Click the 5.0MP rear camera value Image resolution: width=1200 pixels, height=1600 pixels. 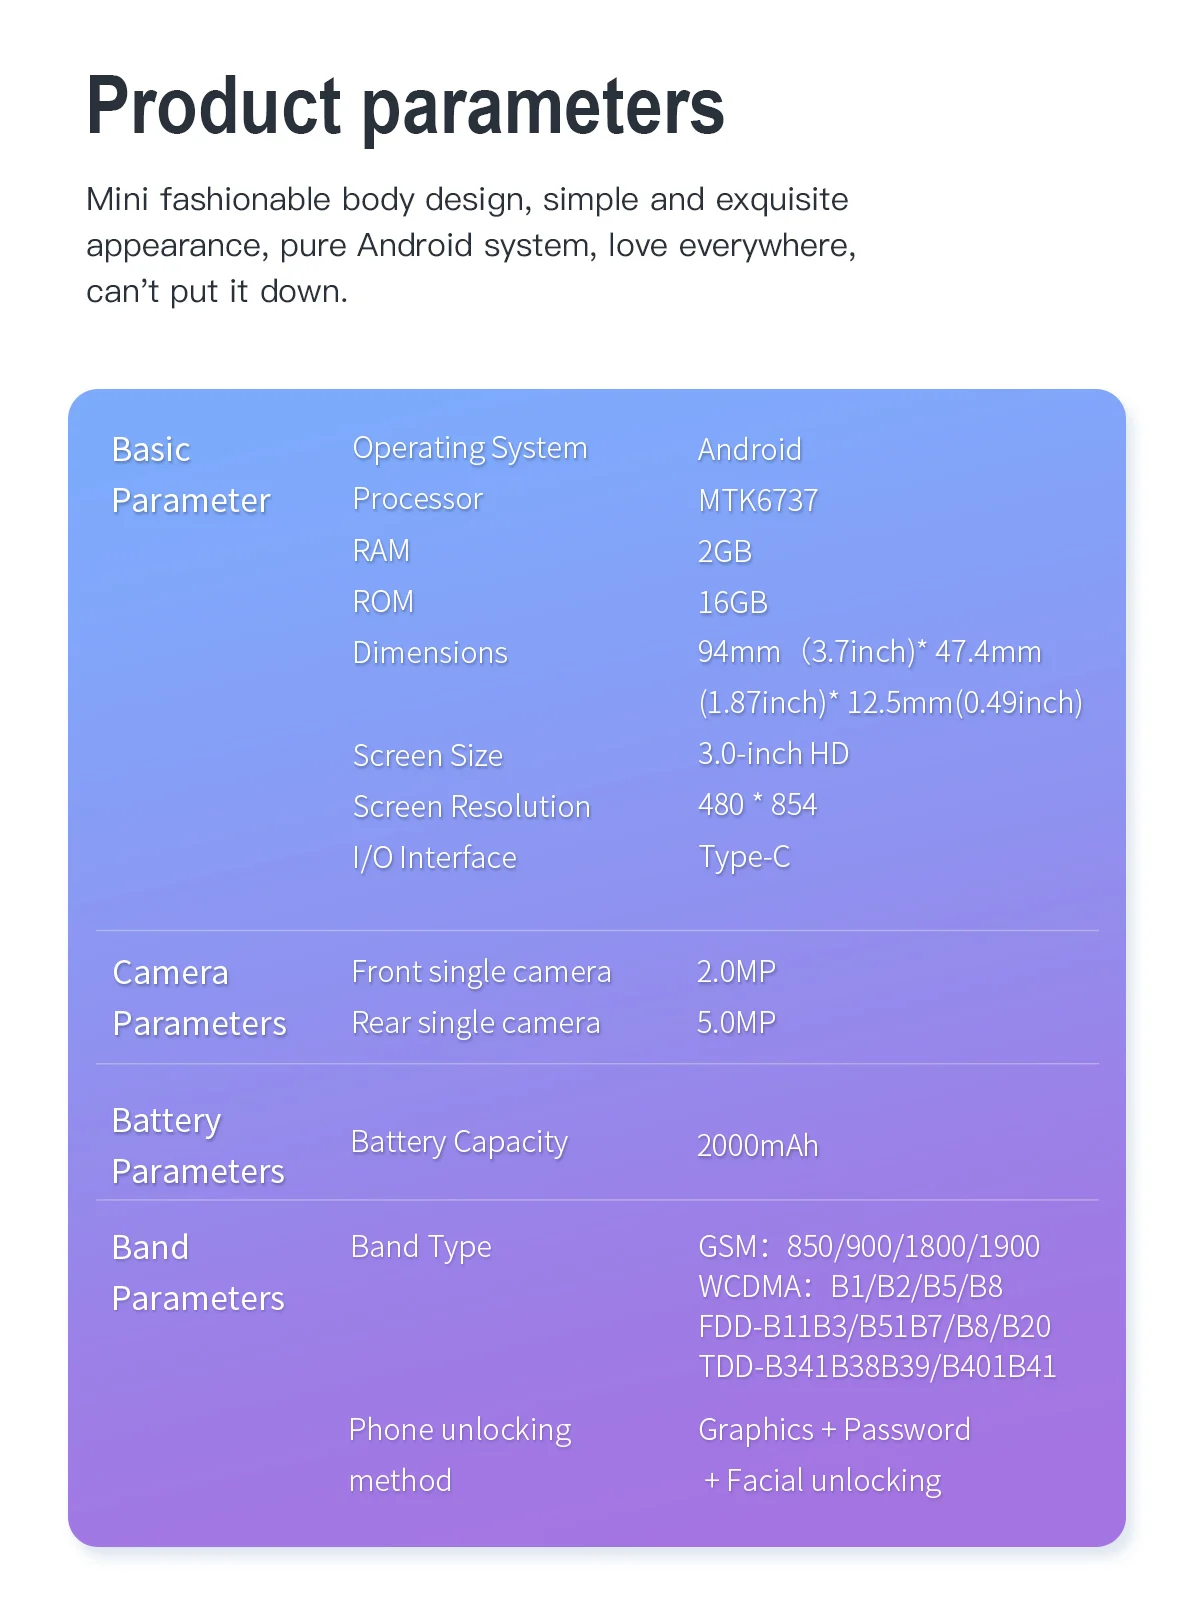click(736, 1022)
